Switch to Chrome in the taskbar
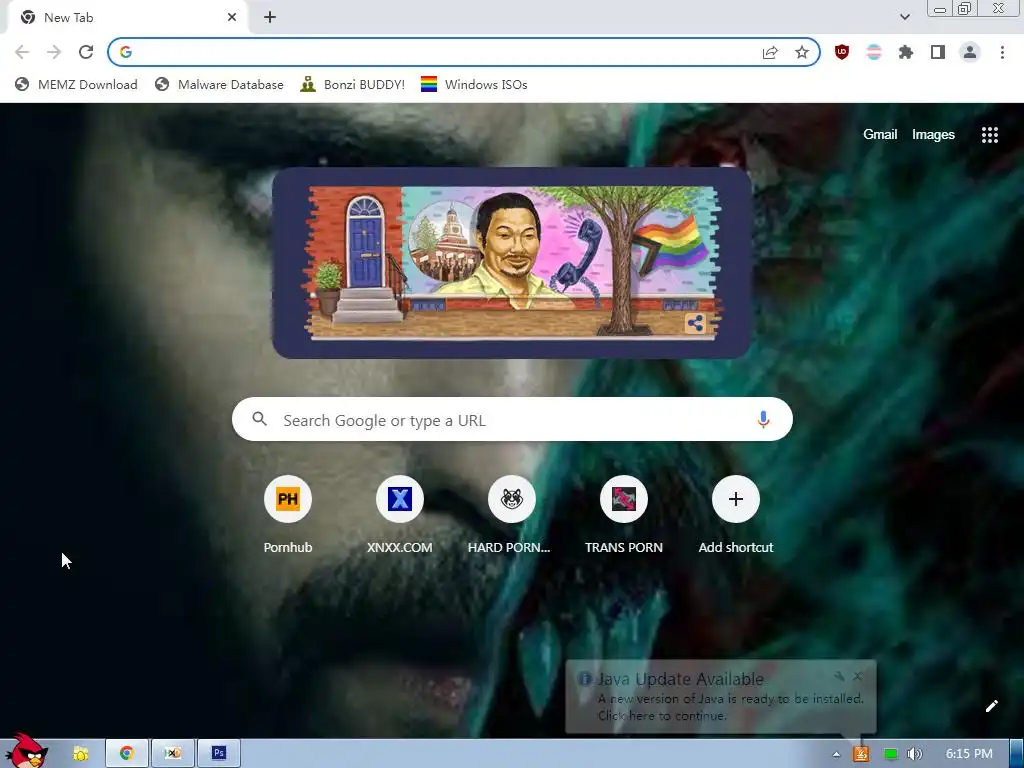 point(127,754)
